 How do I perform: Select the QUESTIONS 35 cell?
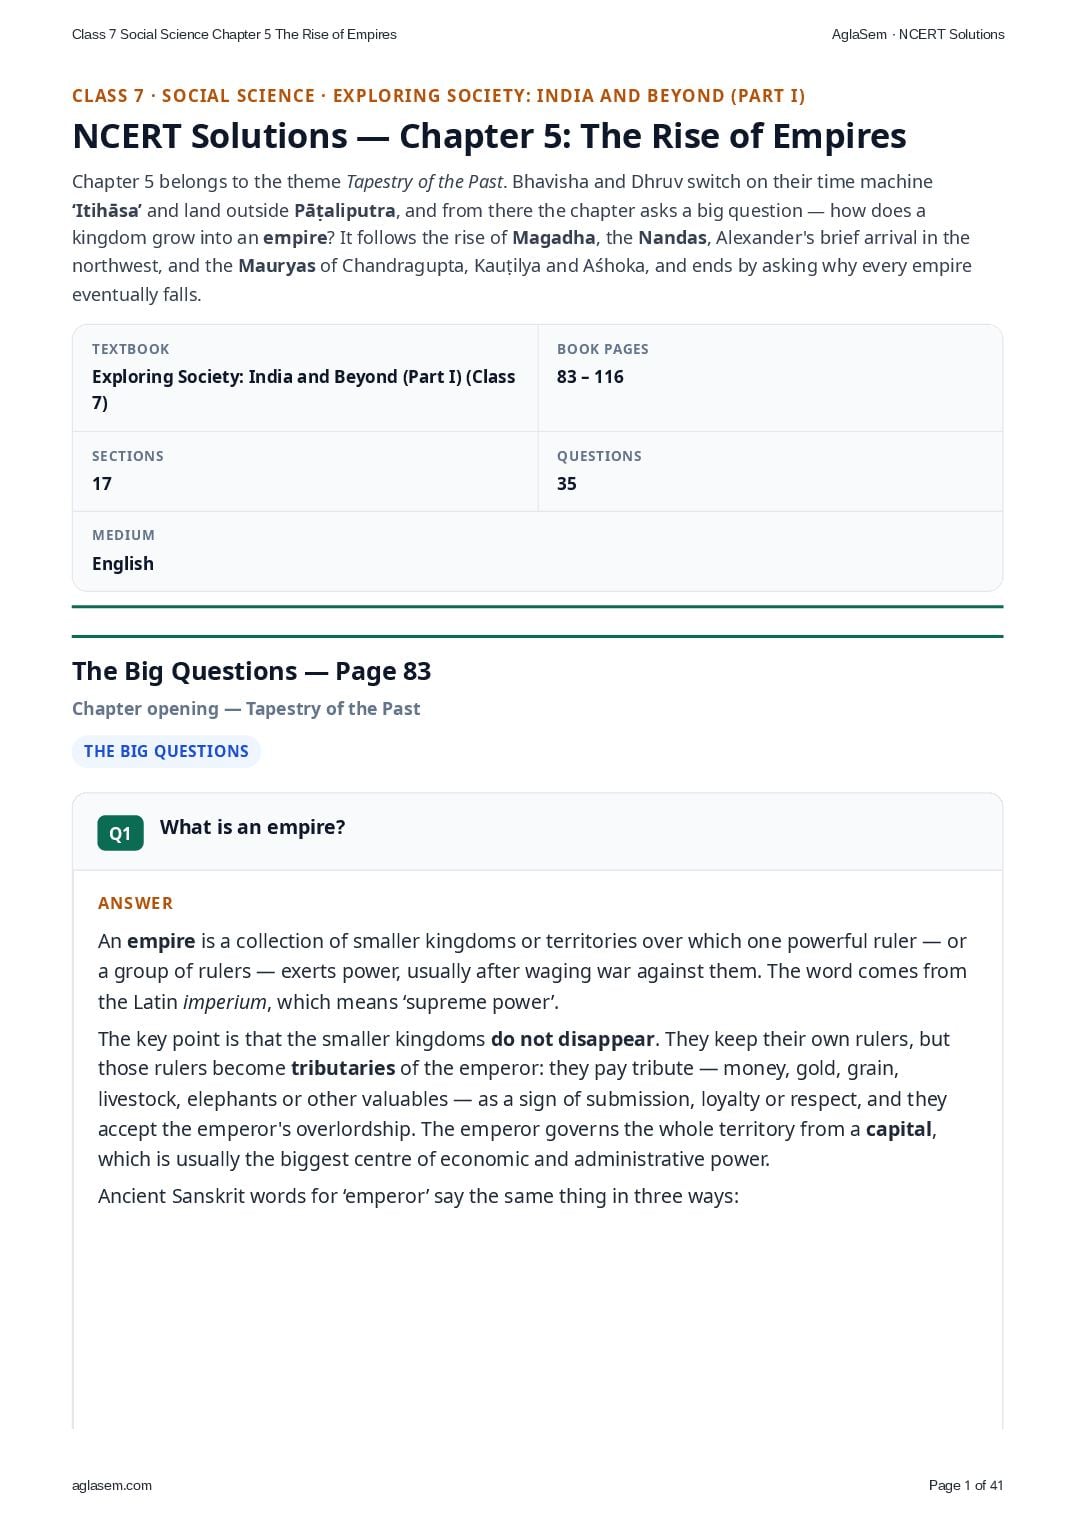click(x=770, y=471)
